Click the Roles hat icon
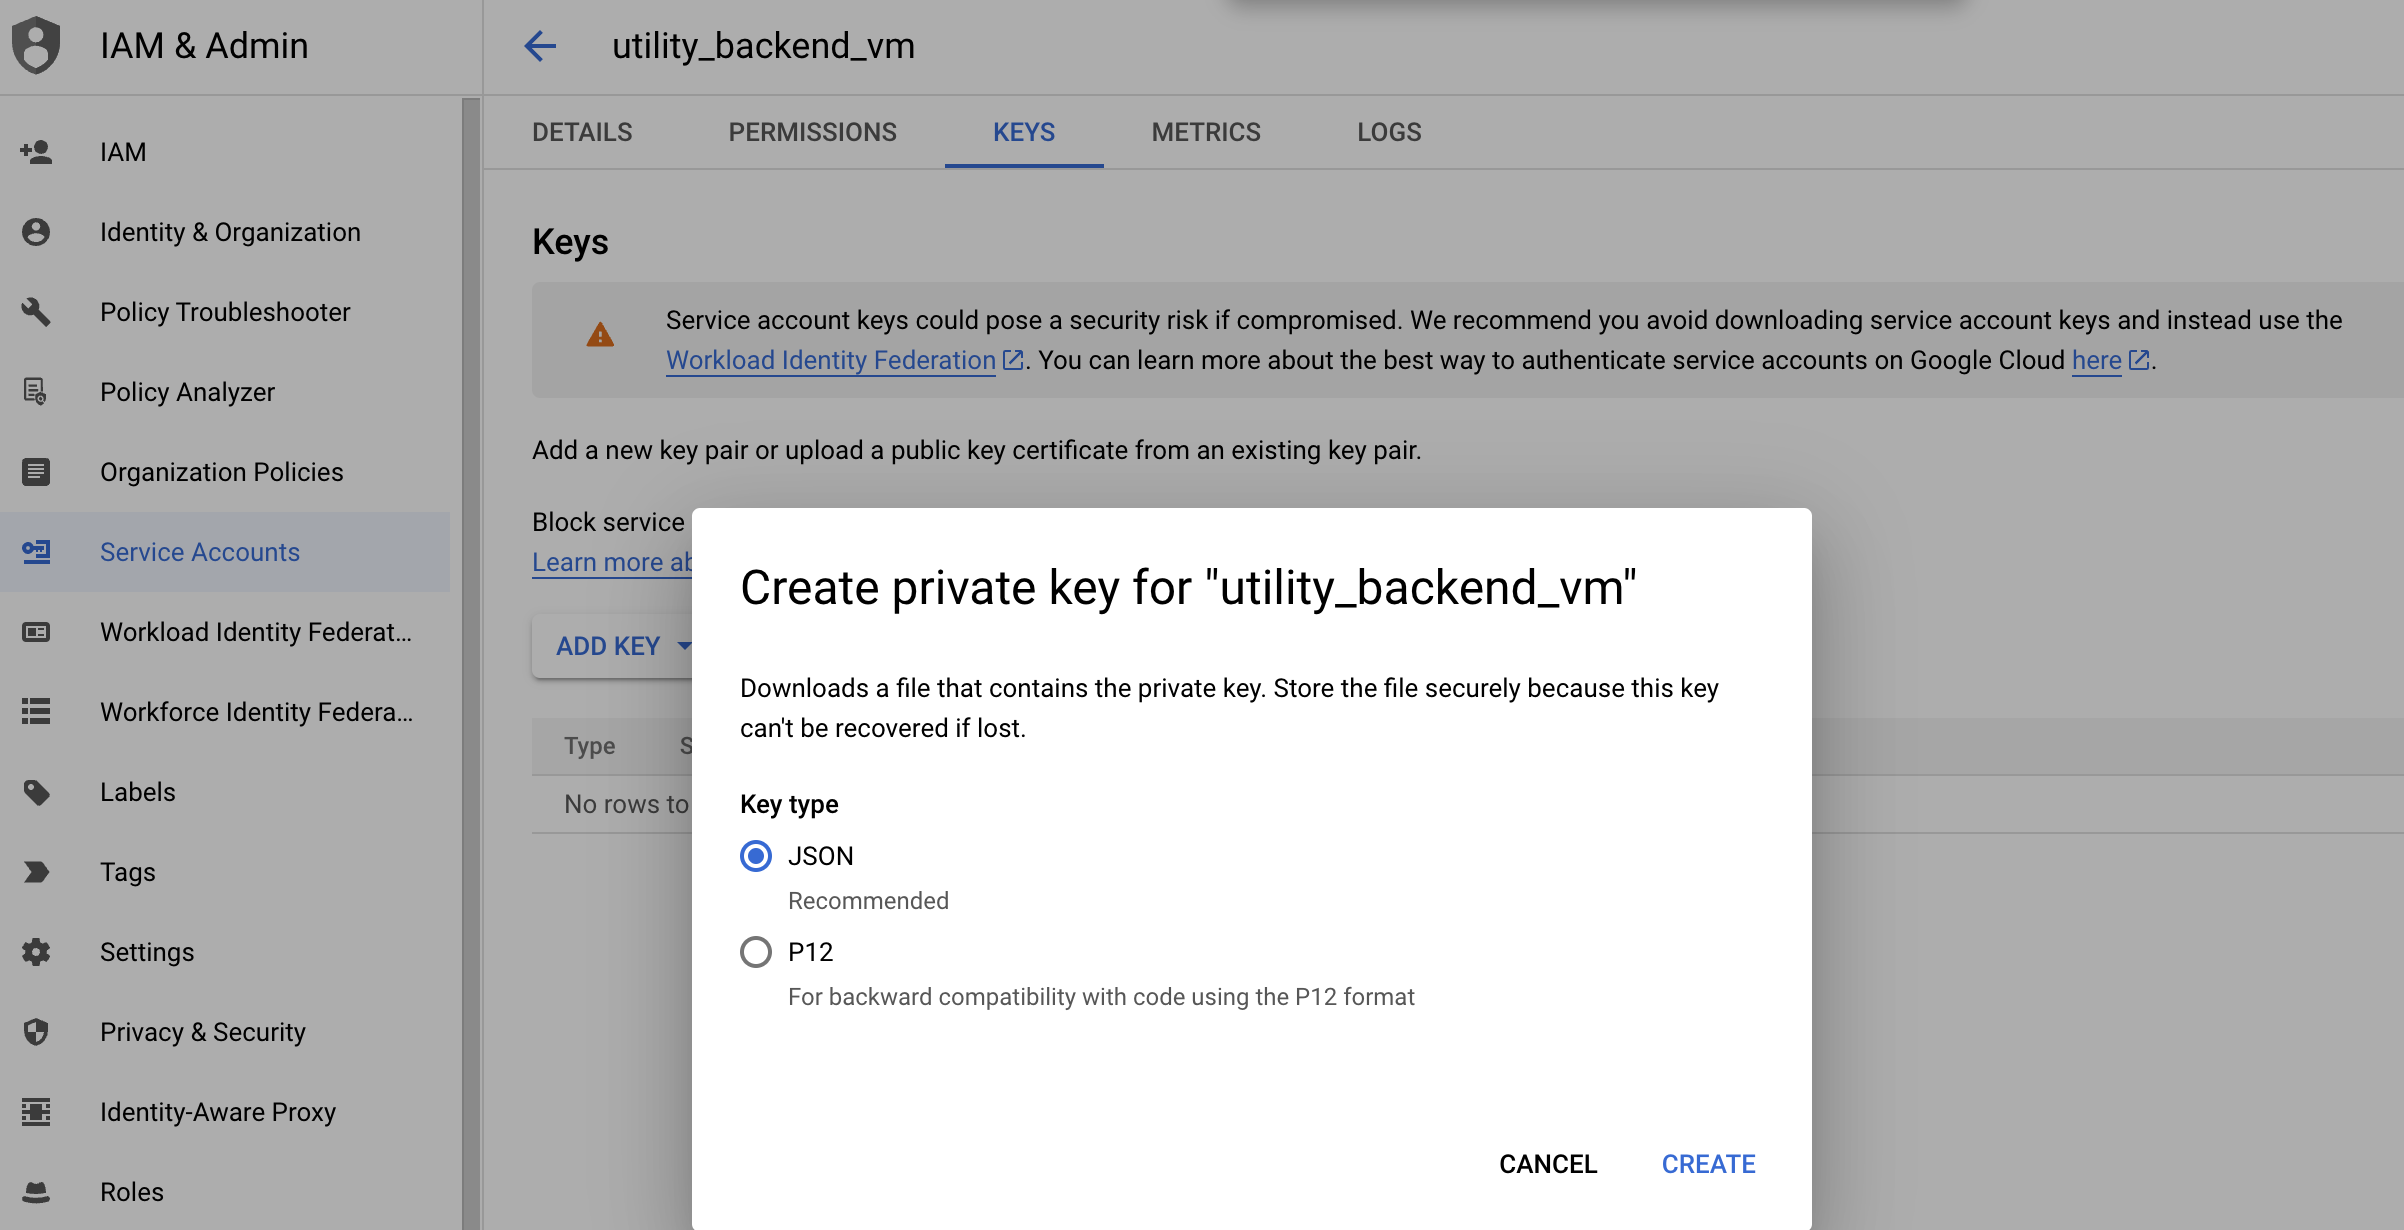 tap(36, 1192)
